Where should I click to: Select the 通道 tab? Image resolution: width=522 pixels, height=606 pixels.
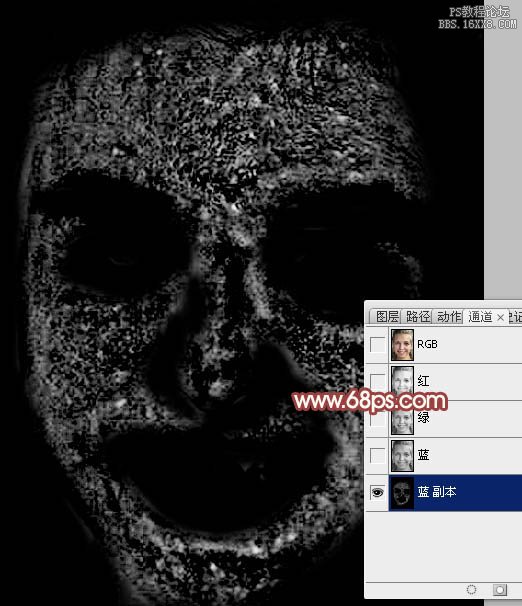point(480,317)
